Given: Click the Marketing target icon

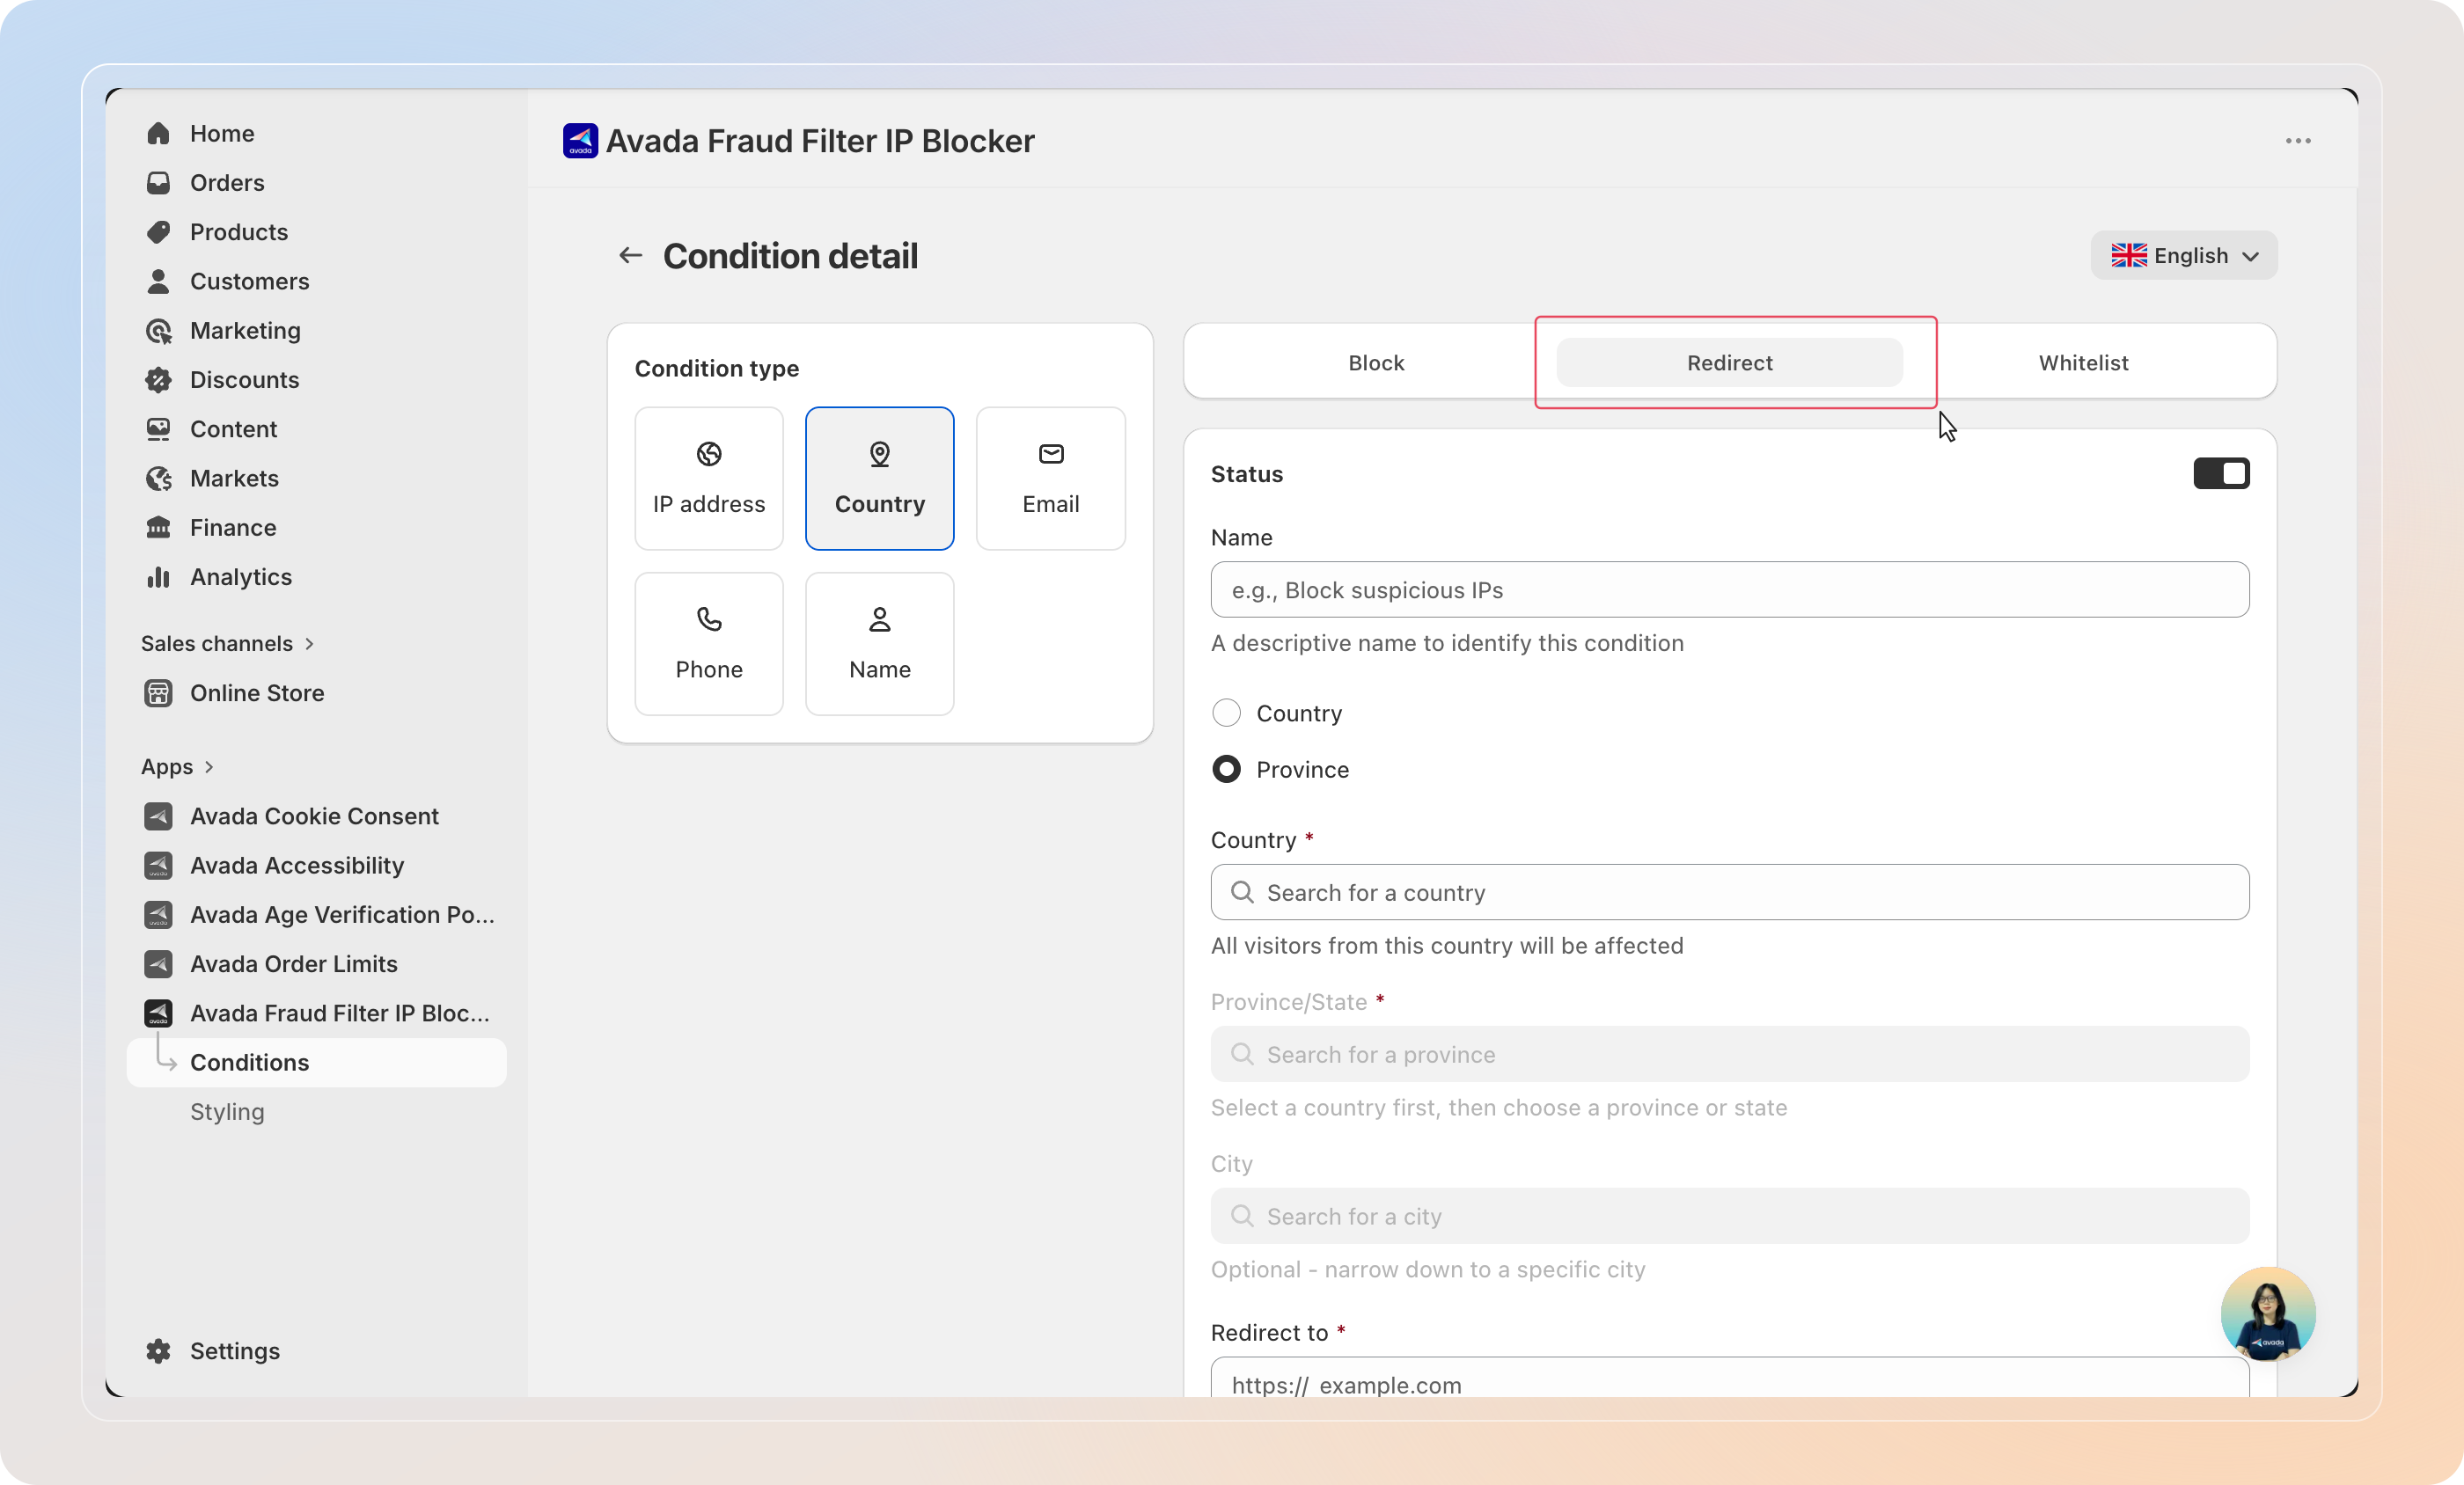Looking at the screenshot, I should (x=158, y=331).
